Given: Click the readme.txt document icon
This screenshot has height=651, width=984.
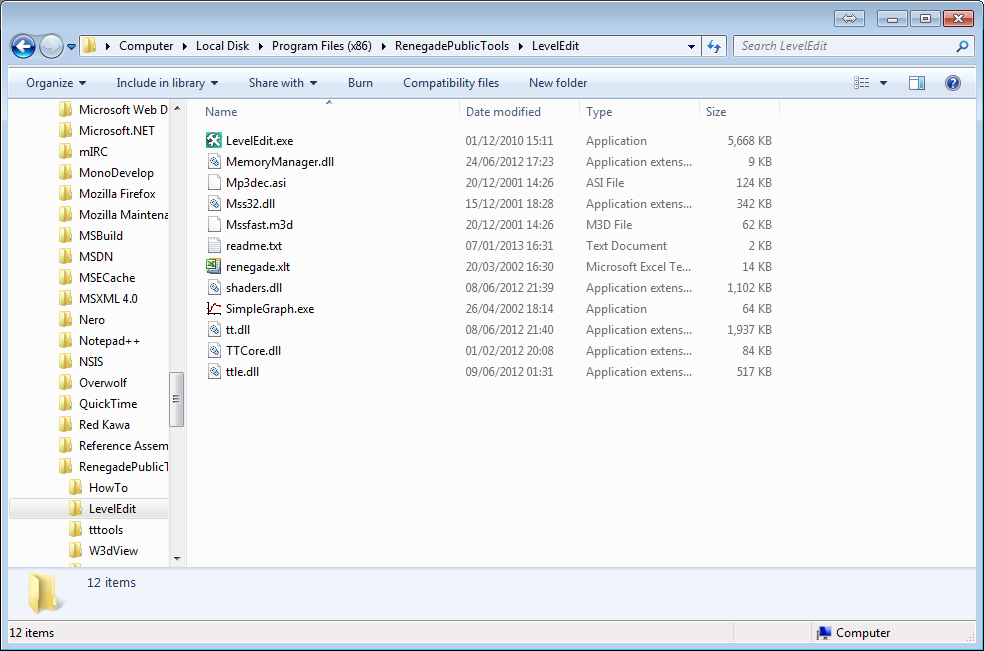Looking at the screenshot, I should click(x=213, y=246).
